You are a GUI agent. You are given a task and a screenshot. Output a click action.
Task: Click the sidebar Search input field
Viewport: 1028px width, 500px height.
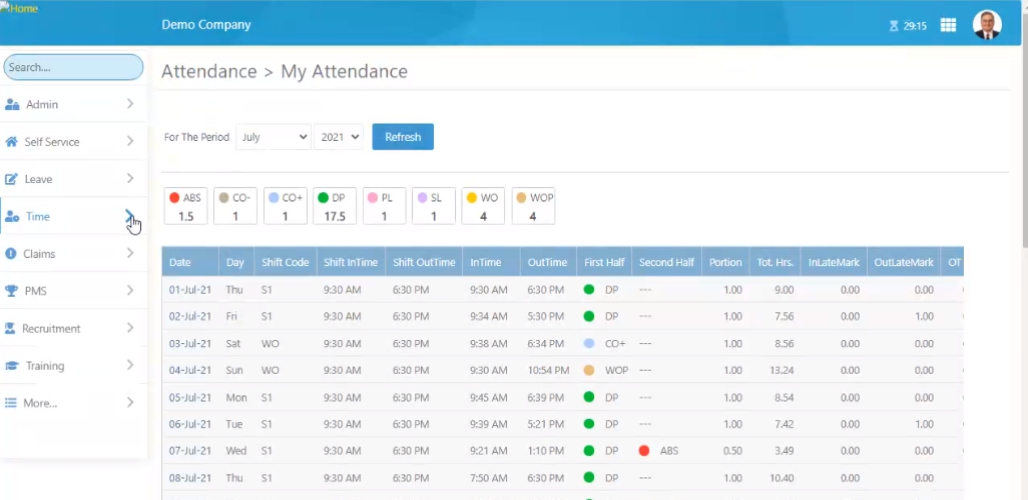[x=73, y=67]
